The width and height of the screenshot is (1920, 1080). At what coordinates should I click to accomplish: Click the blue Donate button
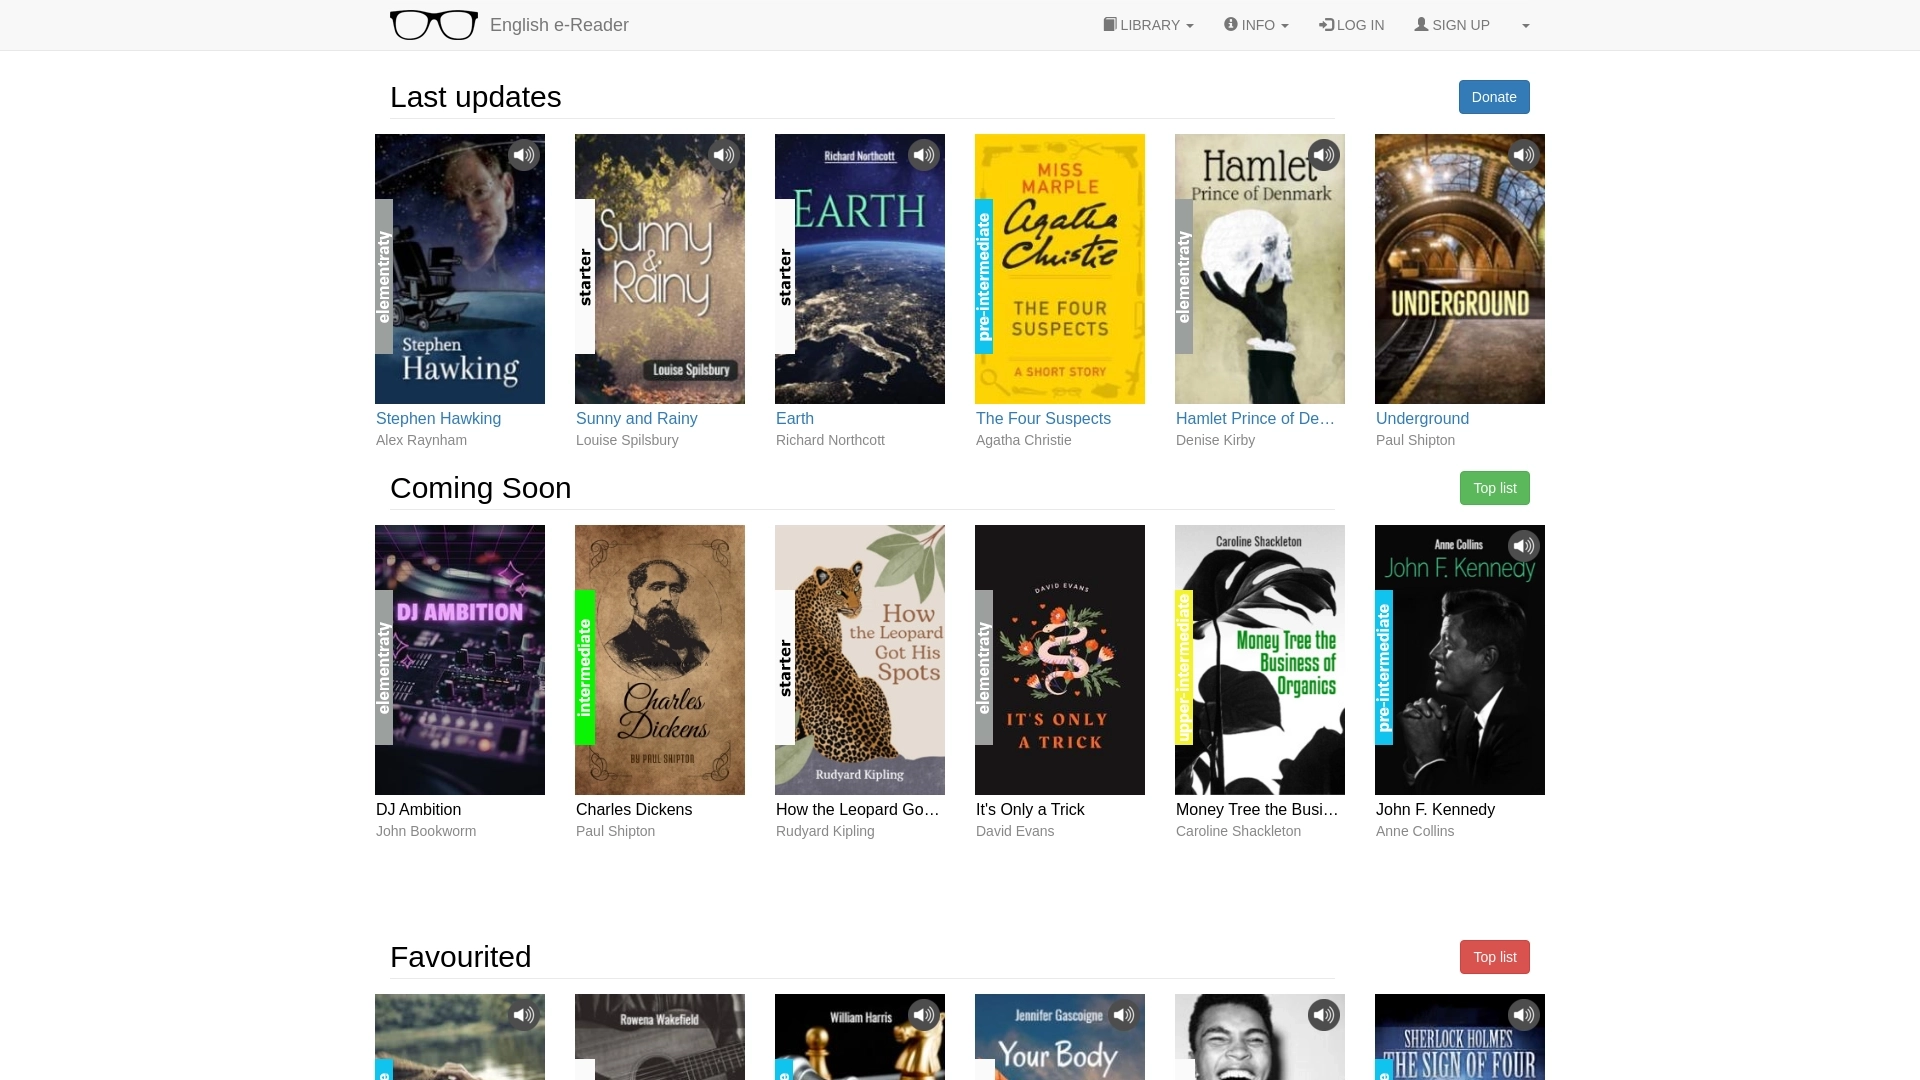point(1494,97)
